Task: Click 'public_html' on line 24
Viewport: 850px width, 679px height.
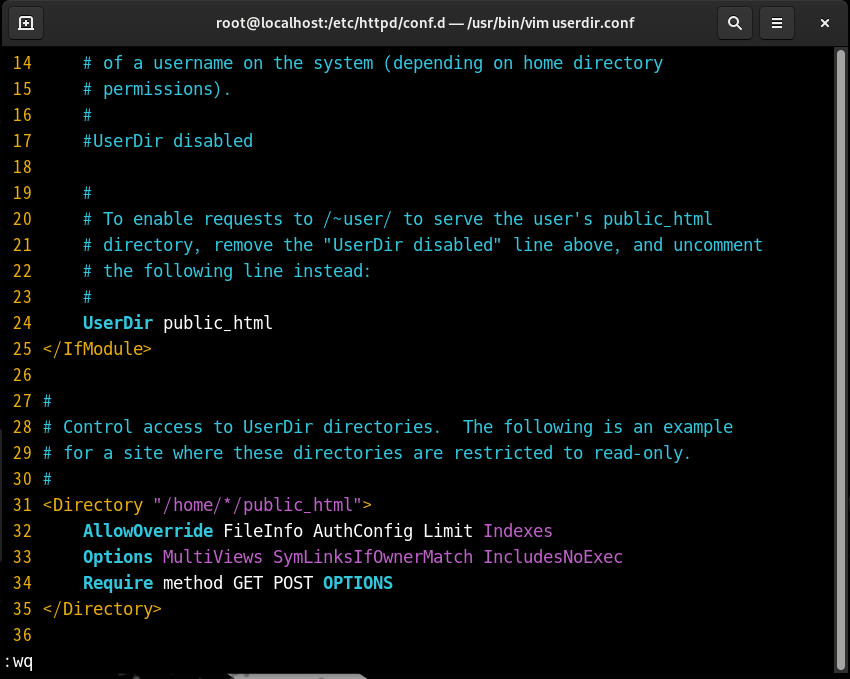Action: pyautogui.click(x=217, y=323)
